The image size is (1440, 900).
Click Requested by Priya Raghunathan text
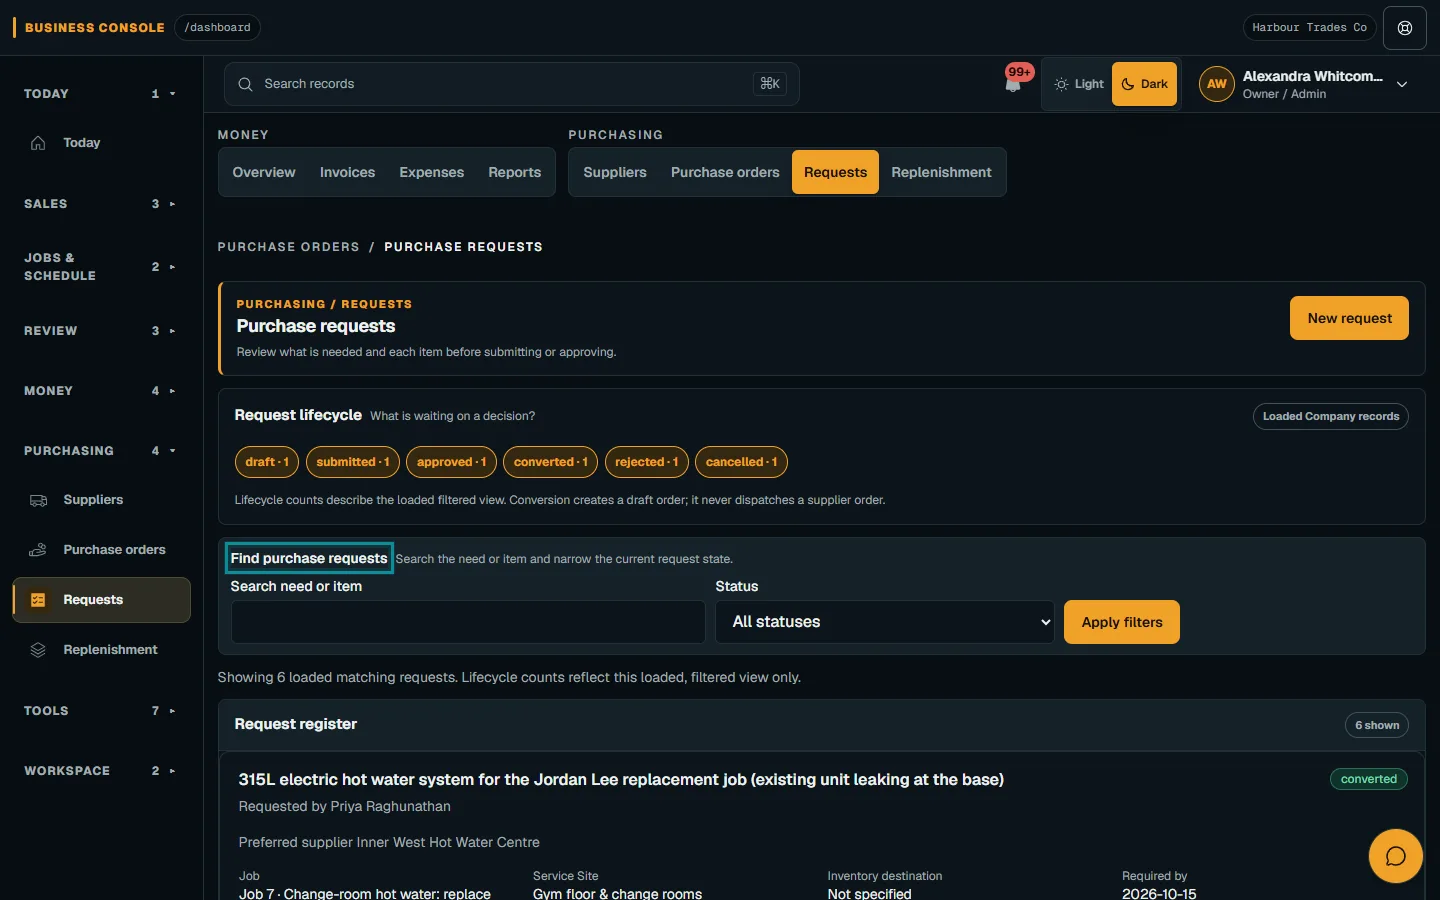[344, 806]
